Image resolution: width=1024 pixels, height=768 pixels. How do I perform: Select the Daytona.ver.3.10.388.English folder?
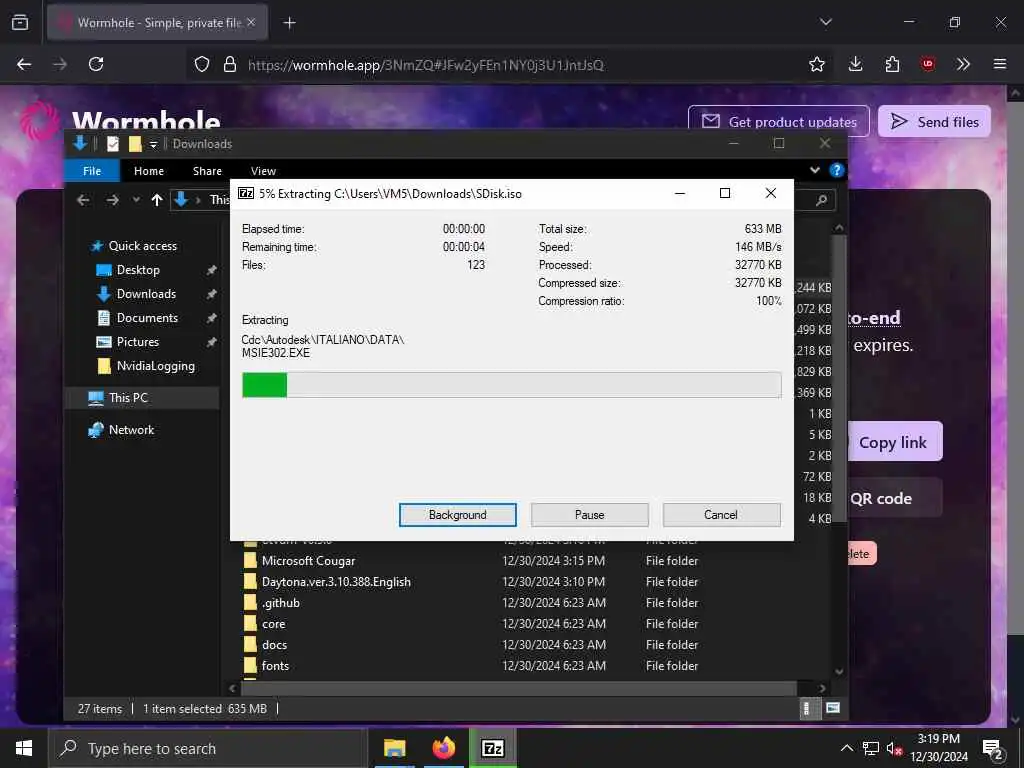pos(336,582)
